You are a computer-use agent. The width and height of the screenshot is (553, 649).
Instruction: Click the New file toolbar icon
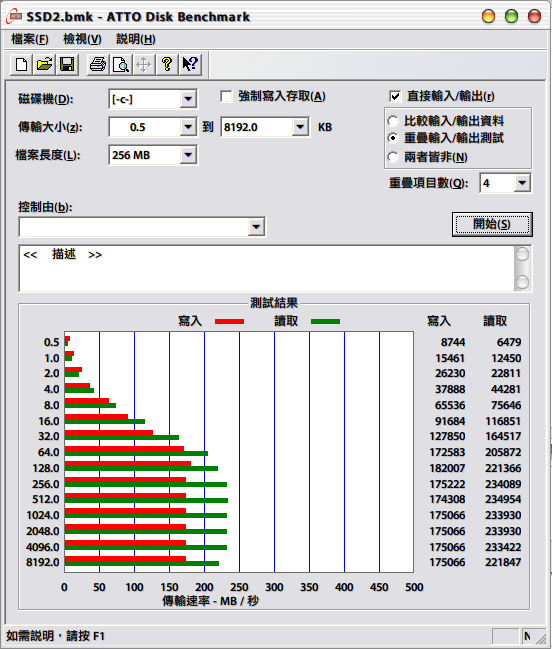click(22, 65)
